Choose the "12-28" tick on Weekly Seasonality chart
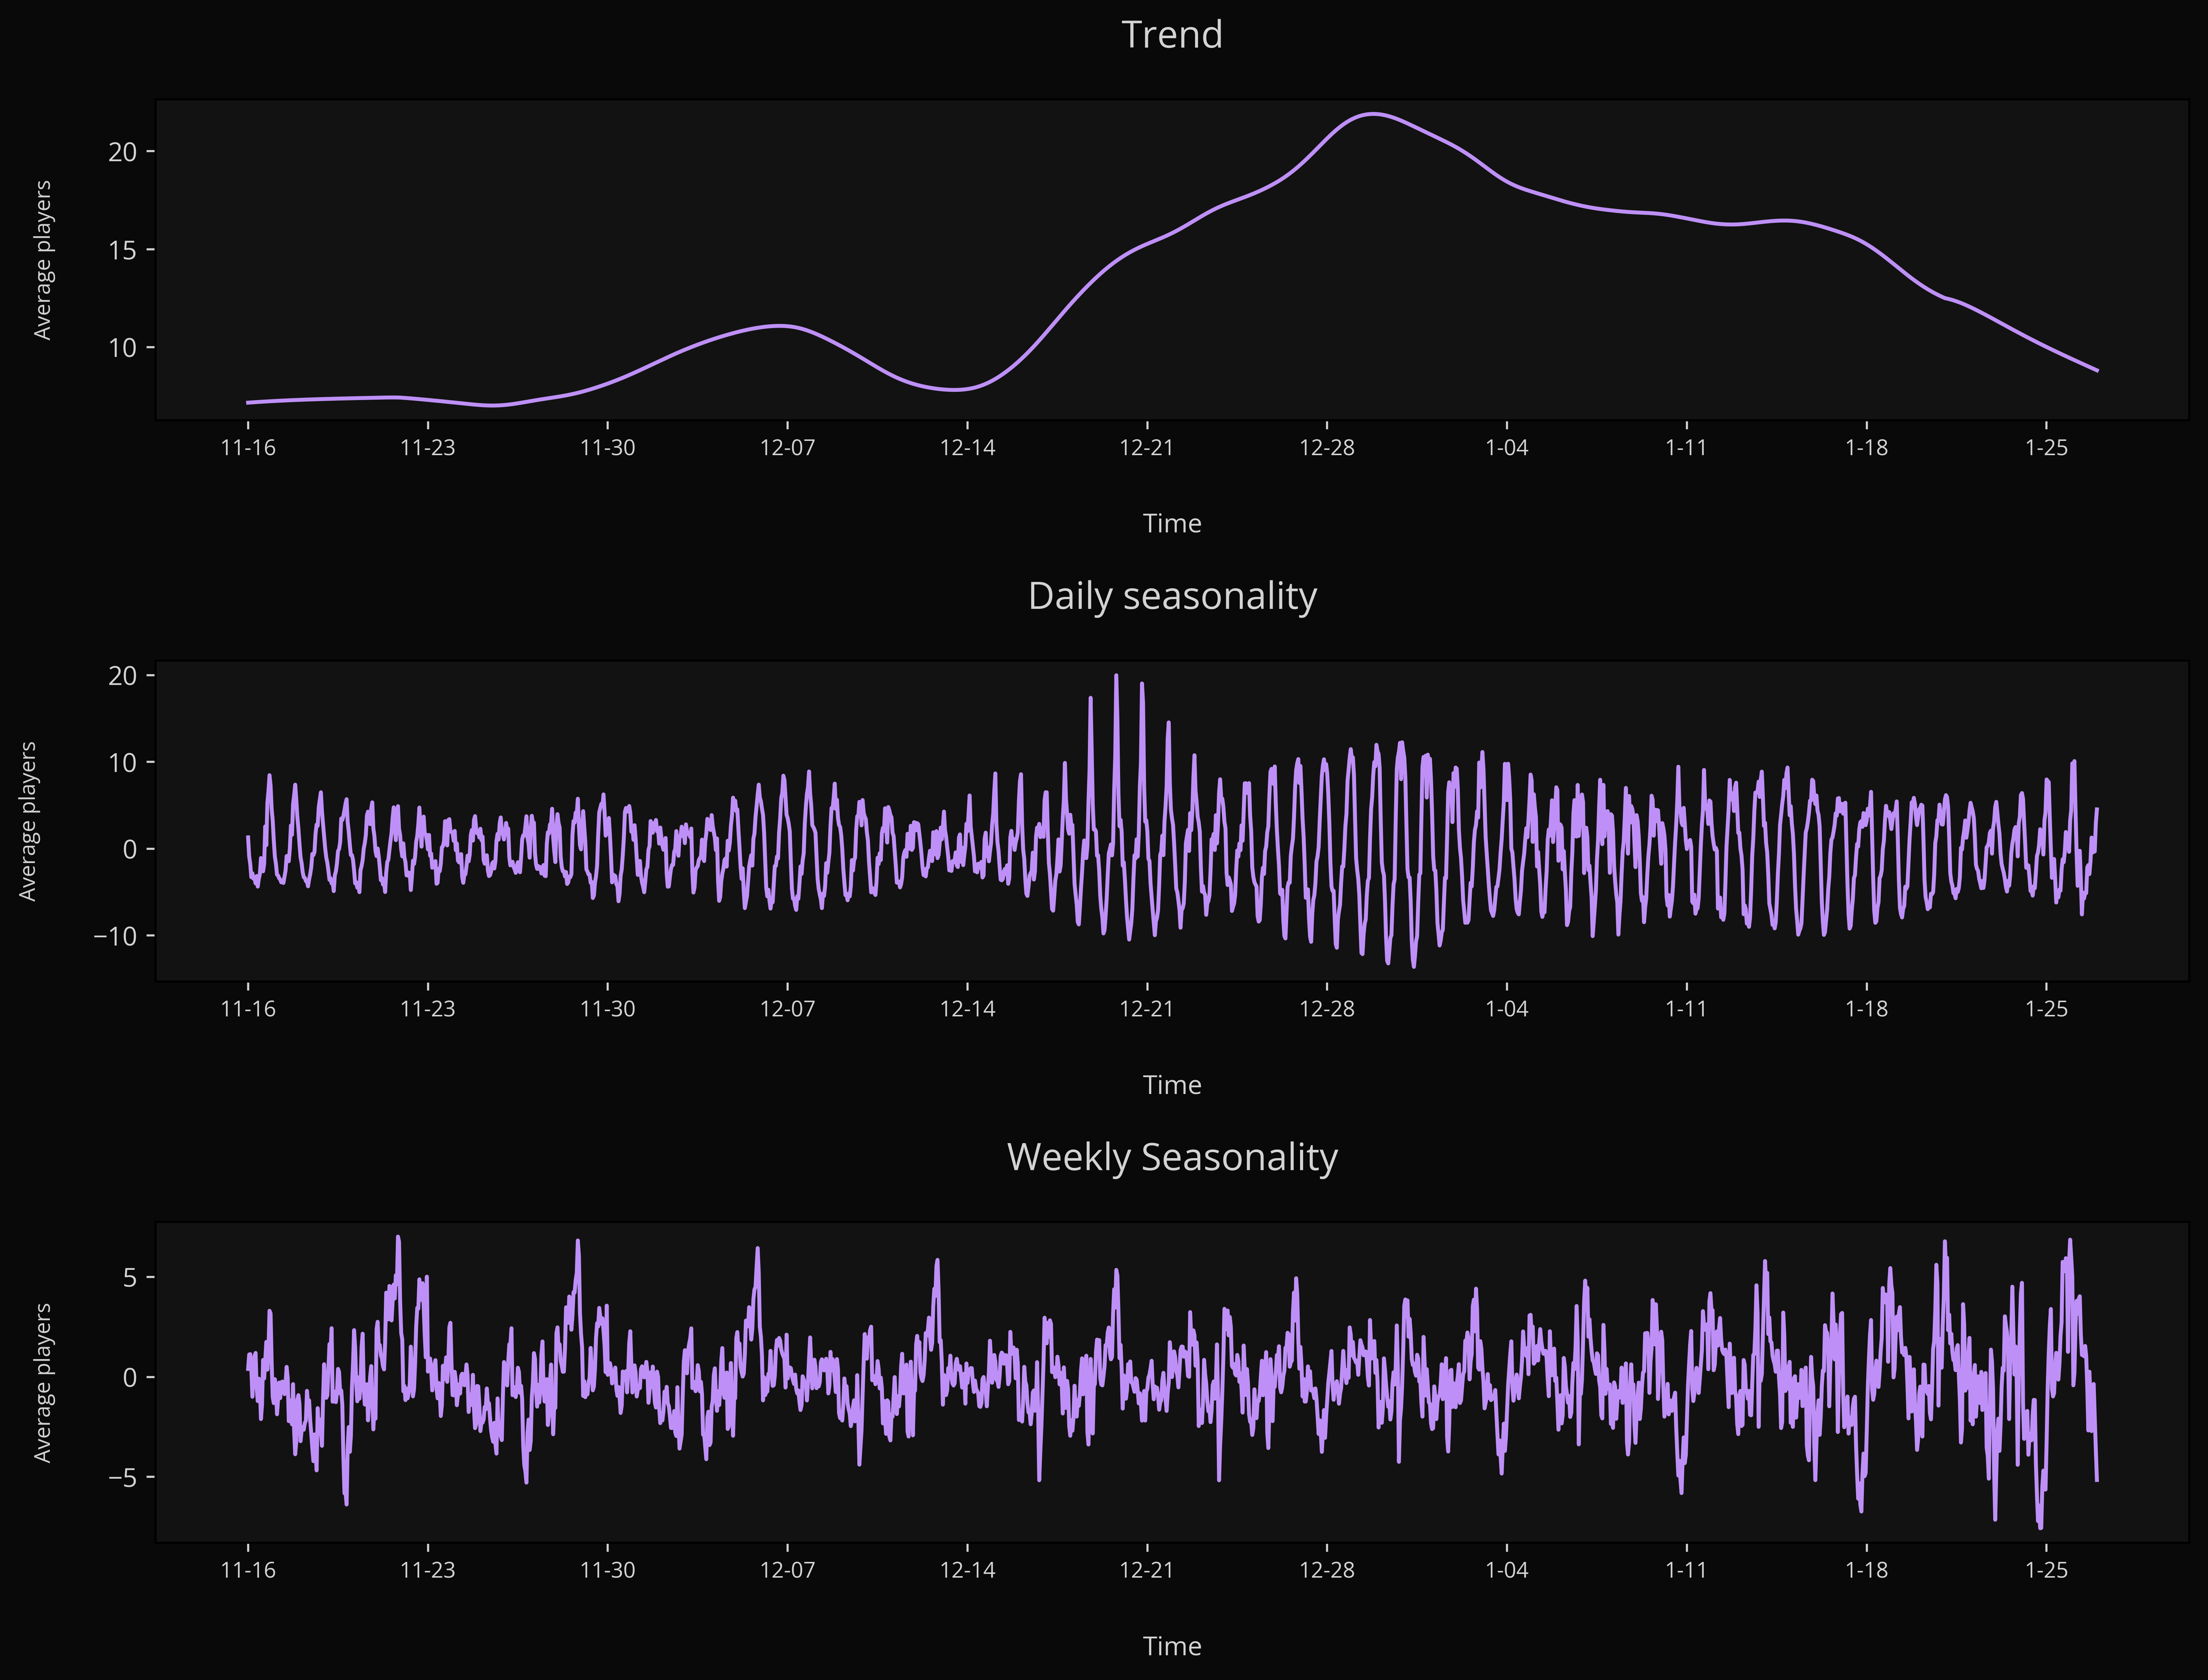The height and width of the screenshot is (1680, 2208). pos(1327,1570)
